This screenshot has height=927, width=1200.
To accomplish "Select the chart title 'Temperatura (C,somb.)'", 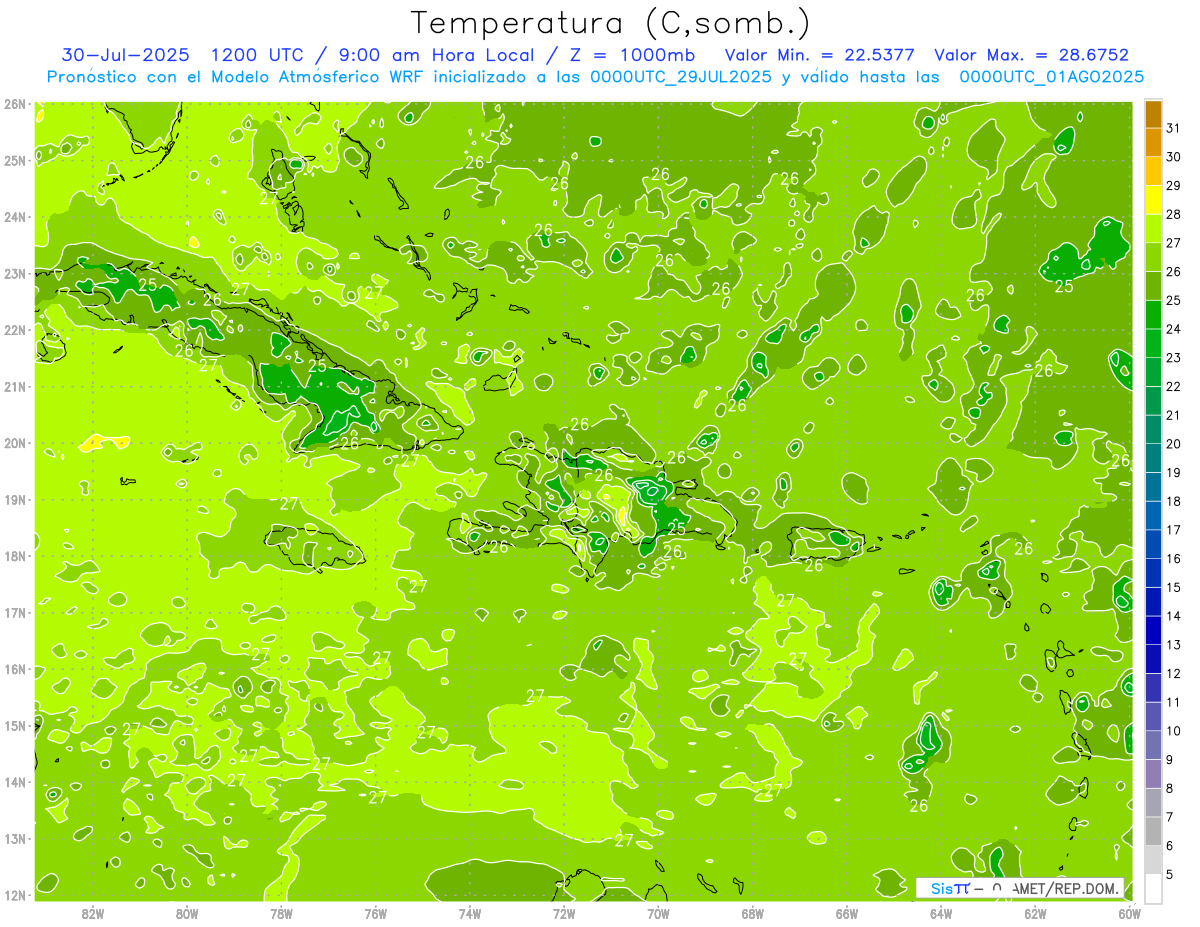I will coord(611,23).
